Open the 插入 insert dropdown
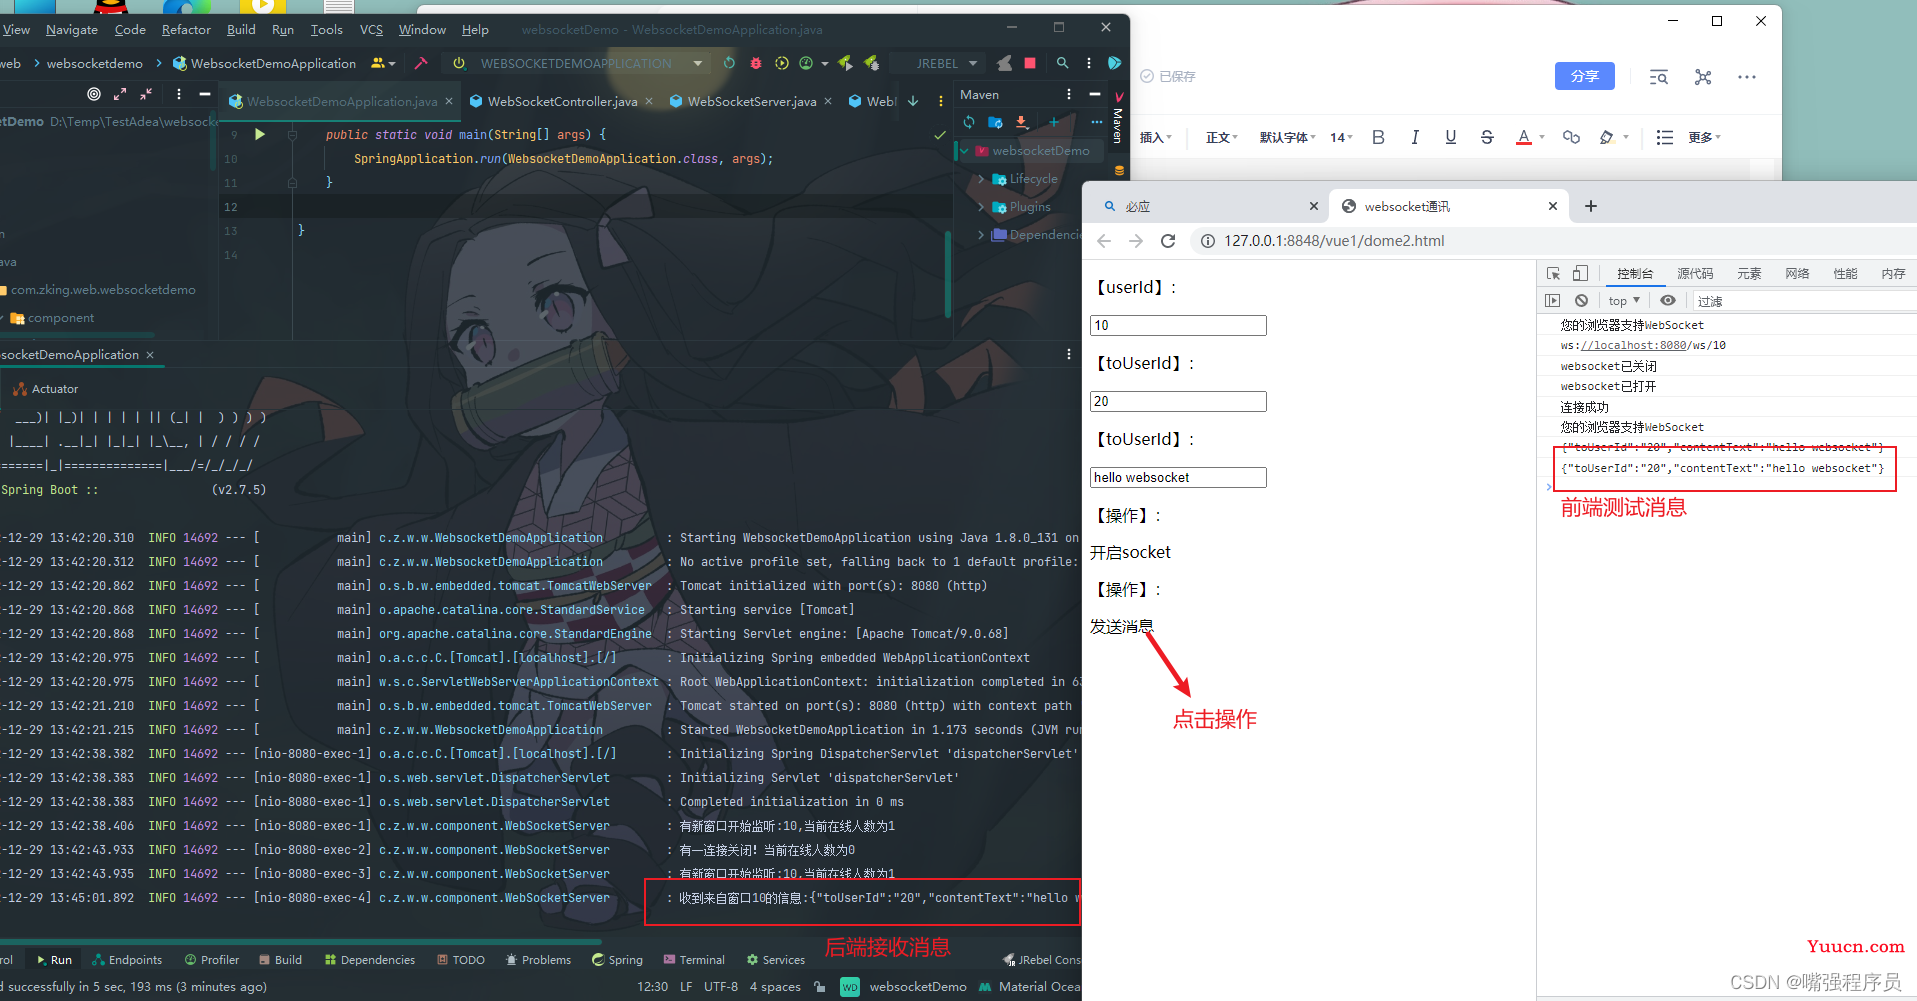The height and width of the screenshot is (1001, 1917). [x=1156, y=137]
